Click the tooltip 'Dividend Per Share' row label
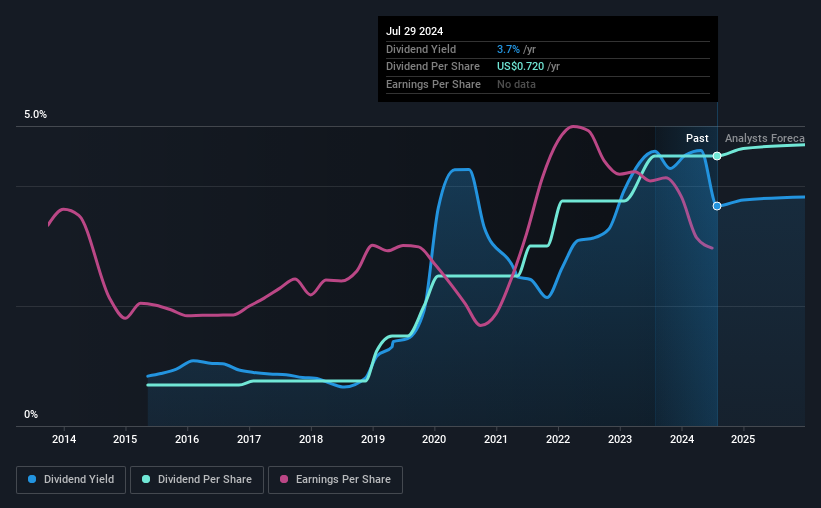This screenshot has width=821, height=508. tap(432, 67)
